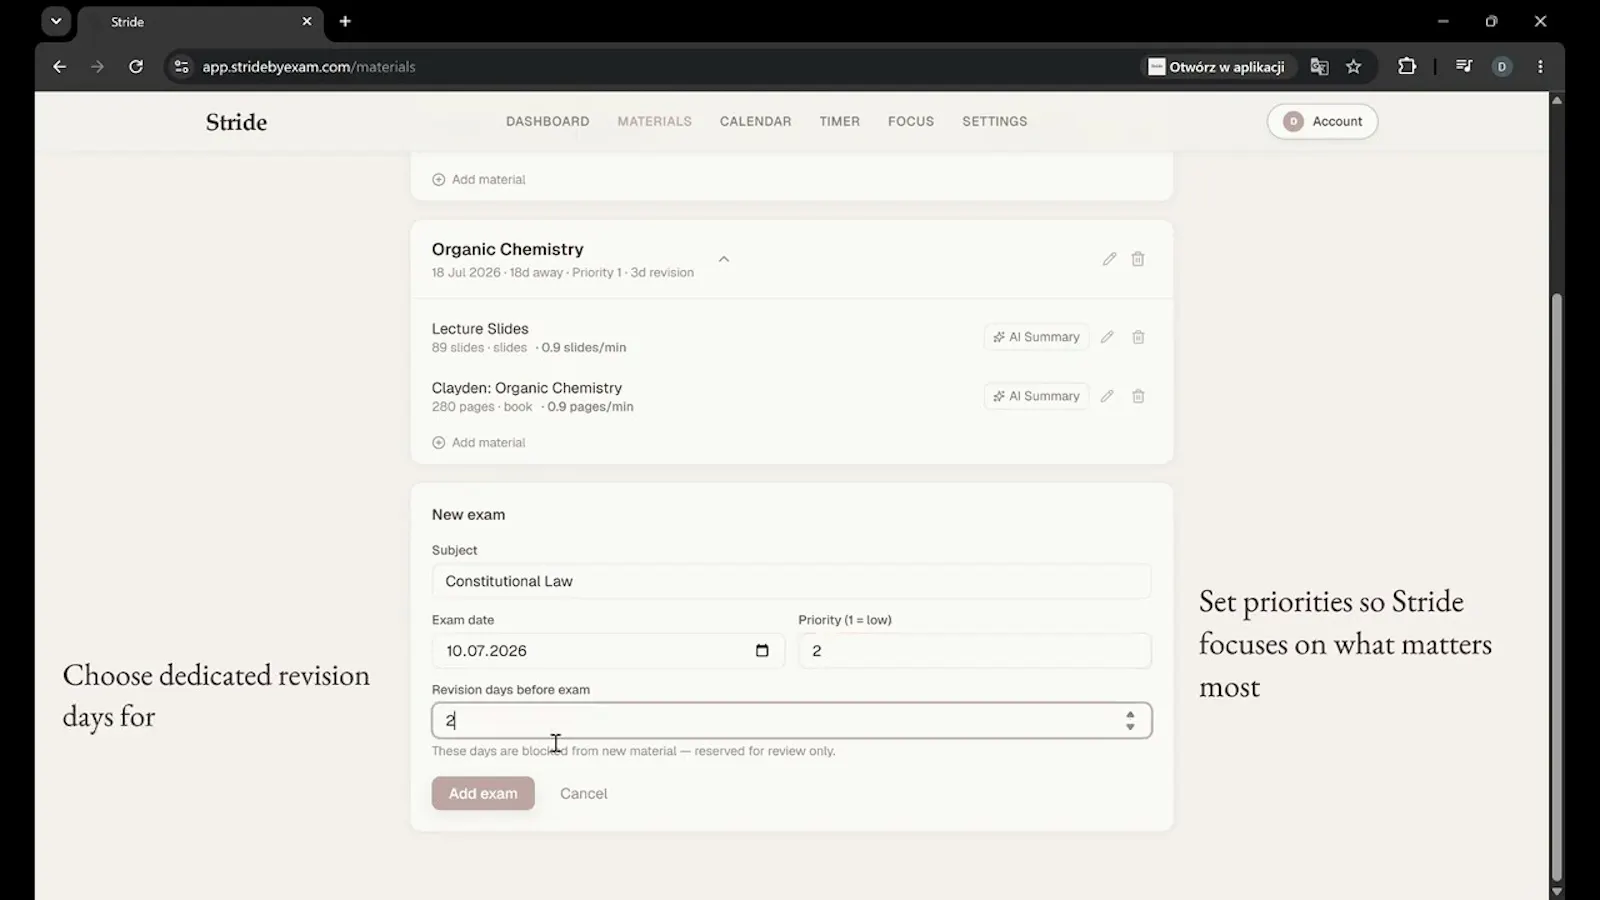
Task: Select the Lecture Slides title
Action: tap(480, 328)
